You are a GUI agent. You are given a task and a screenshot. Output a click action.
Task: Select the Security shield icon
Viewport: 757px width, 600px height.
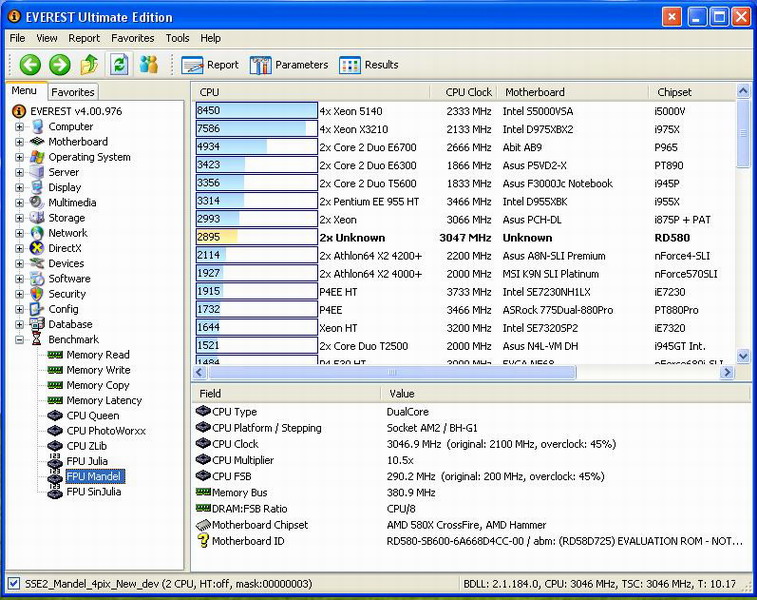point(37,293)
